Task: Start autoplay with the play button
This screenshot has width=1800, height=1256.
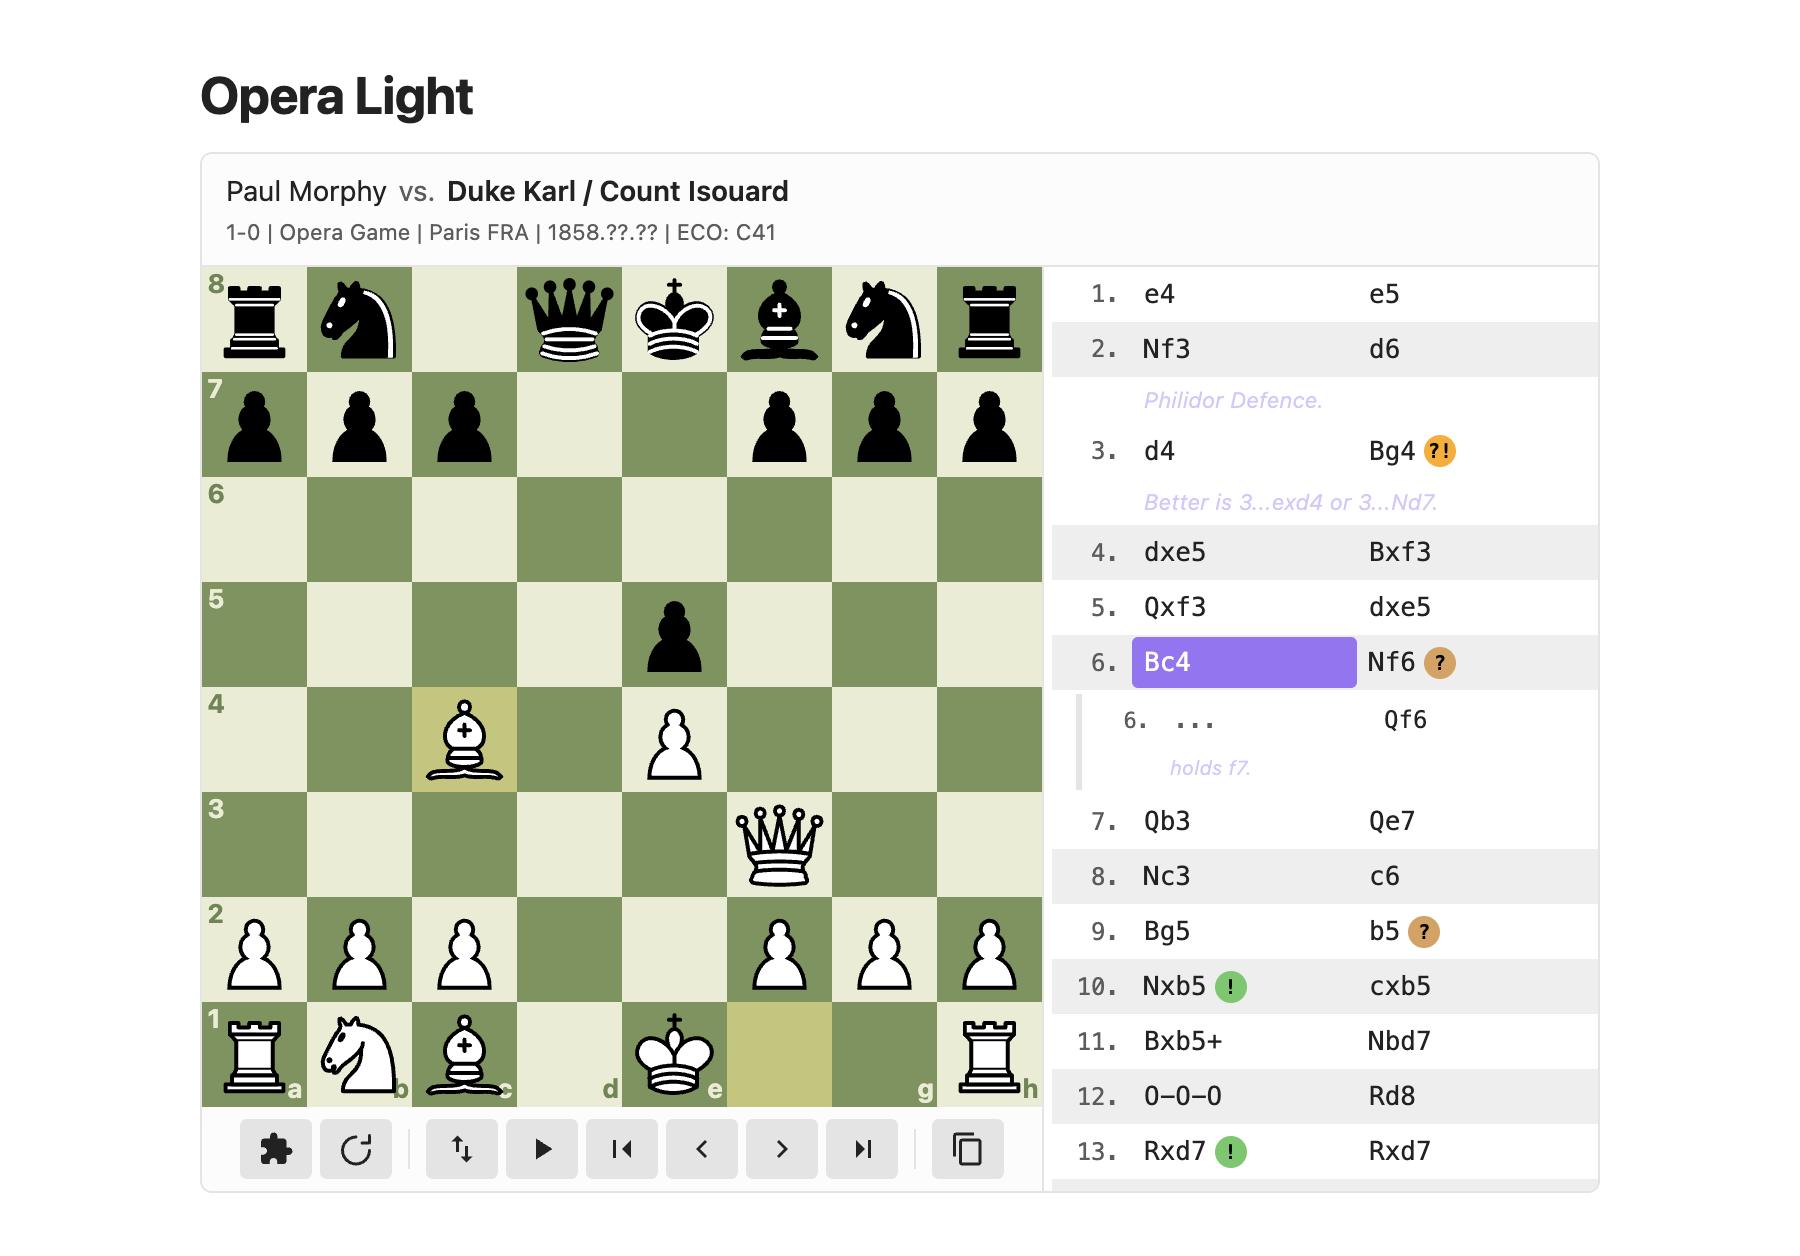Action: click(542, 1149)
